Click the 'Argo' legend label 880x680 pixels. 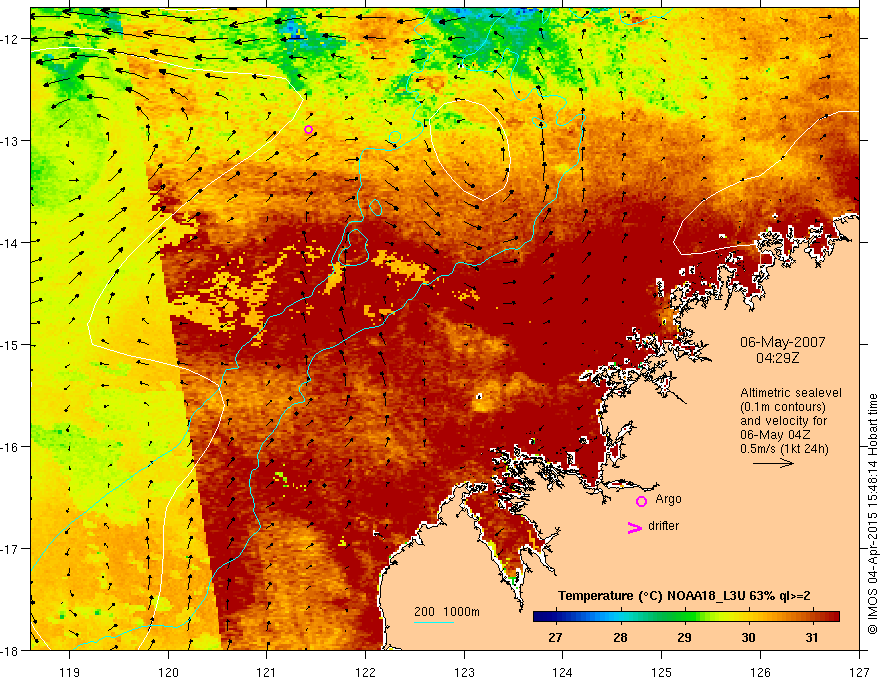pyautogui.click(x=668, y=499)
